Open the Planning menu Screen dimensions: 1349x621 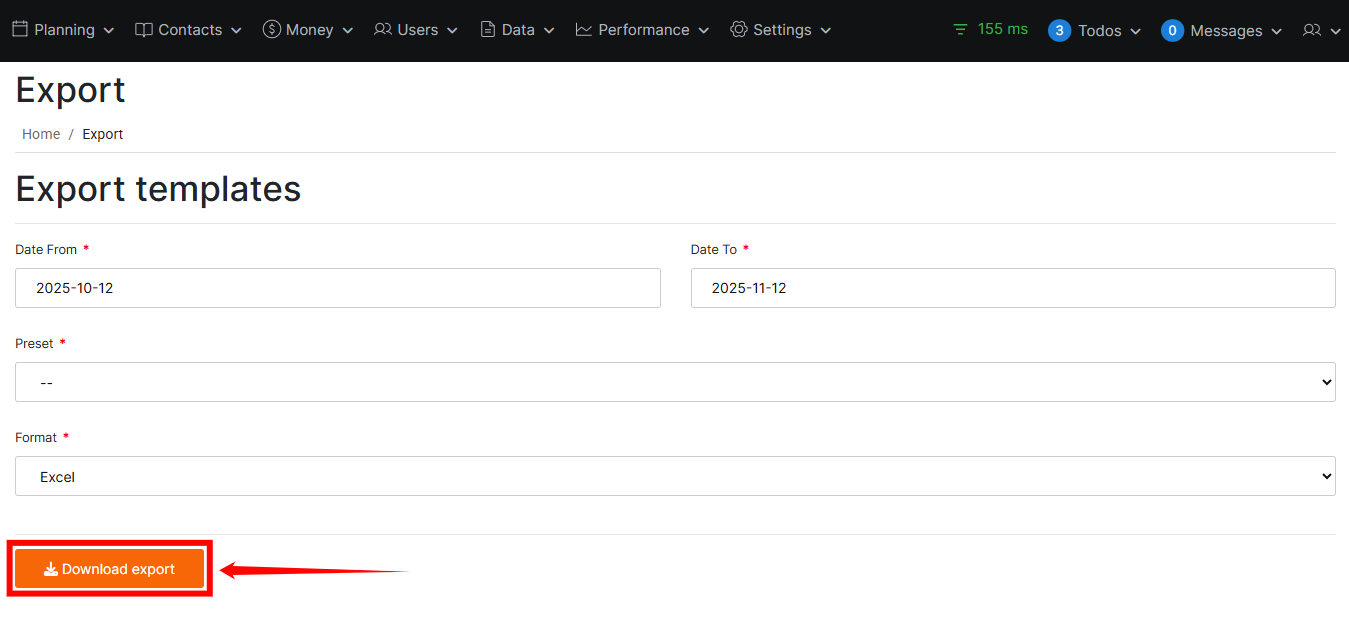[x=63, y=29]
